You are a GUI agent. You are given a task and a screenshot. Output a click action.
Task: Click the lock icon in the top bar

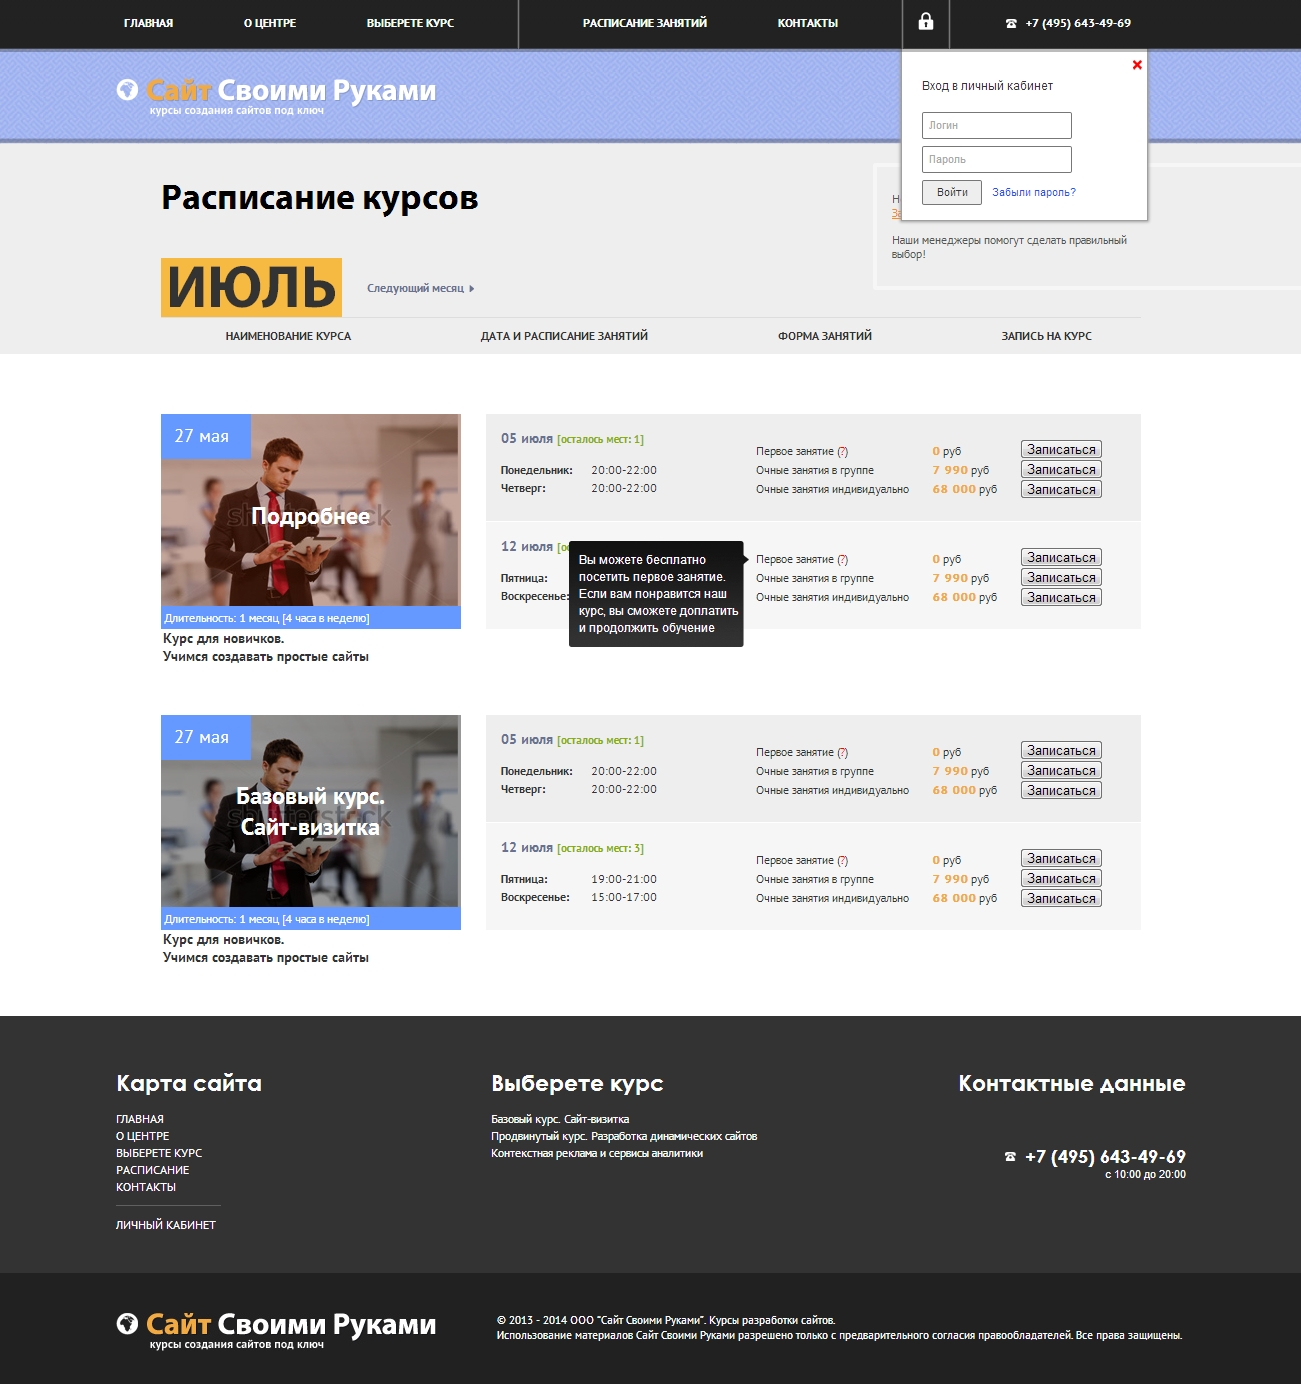tap(926, 21)
